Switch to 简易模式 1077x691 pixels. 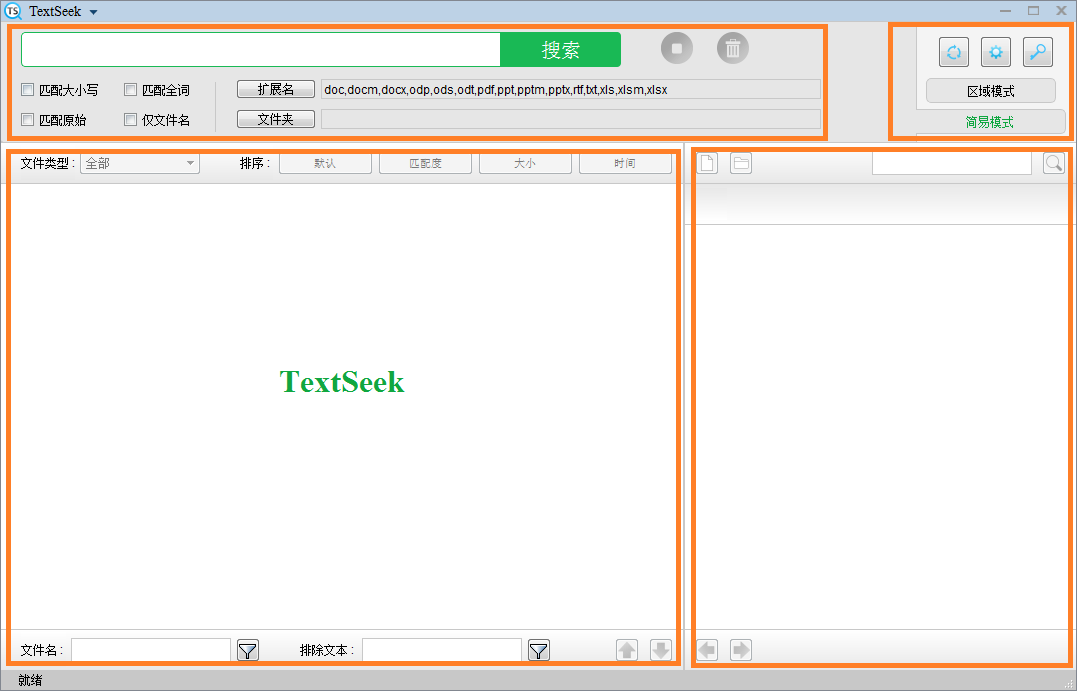click(x=990, y=122)
